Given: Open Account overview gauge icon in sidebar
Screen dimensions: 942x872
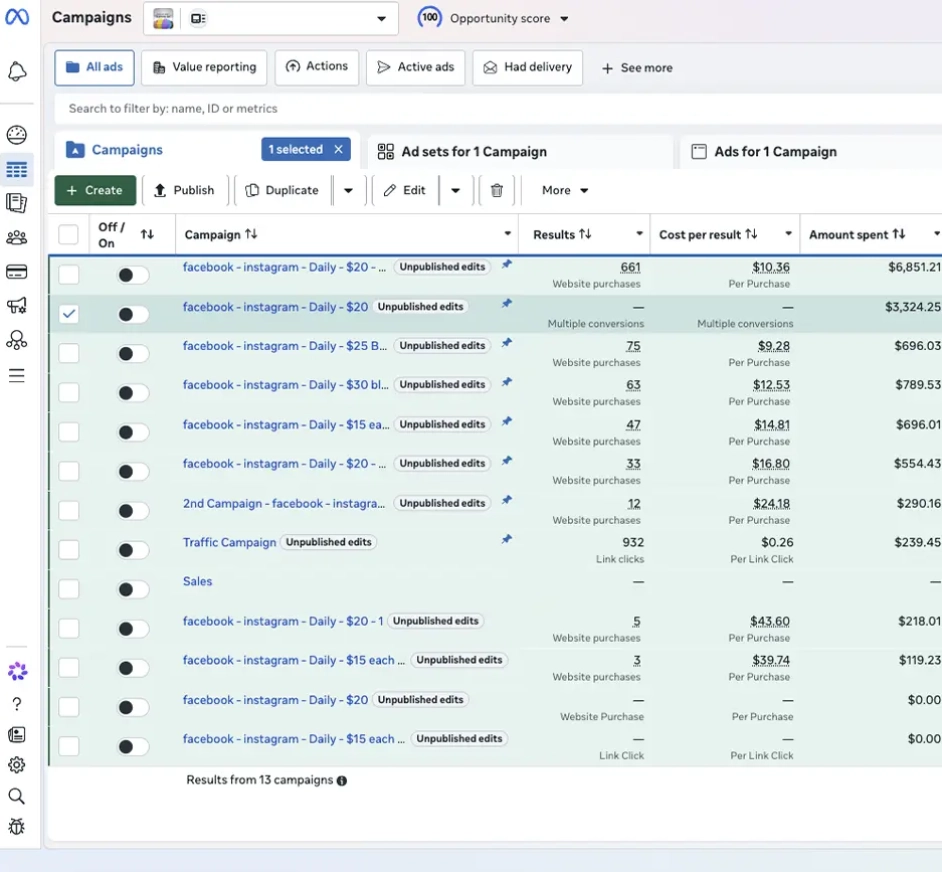Looking at the screenshot, I should point(17,135).
